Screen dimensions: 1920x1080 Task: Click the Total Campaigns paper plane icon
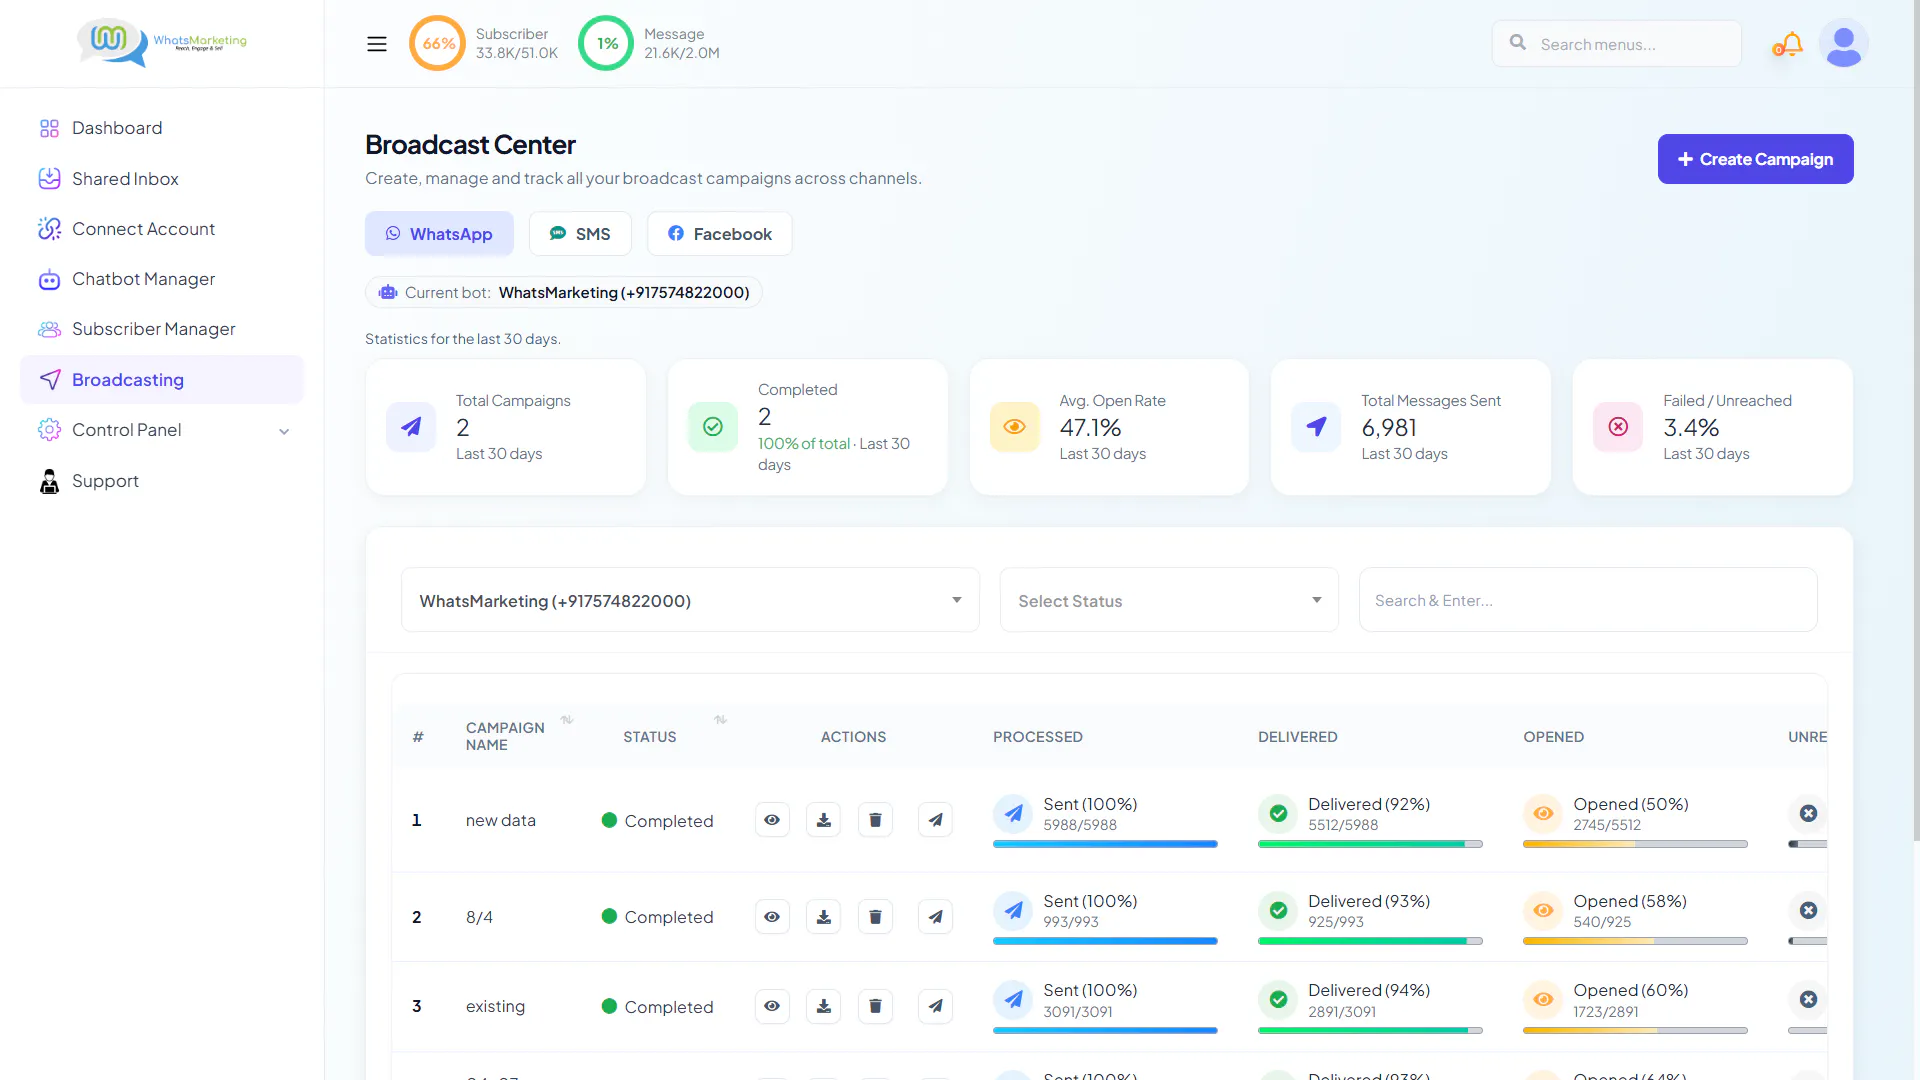(x=411, y=427)
